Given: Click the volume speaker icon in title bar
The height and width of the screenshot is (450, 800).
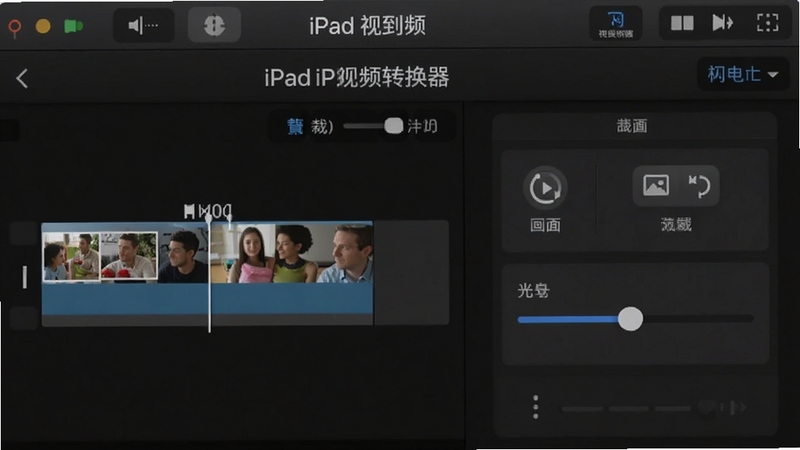Looking at the screenshot, I should pos(143,25).
